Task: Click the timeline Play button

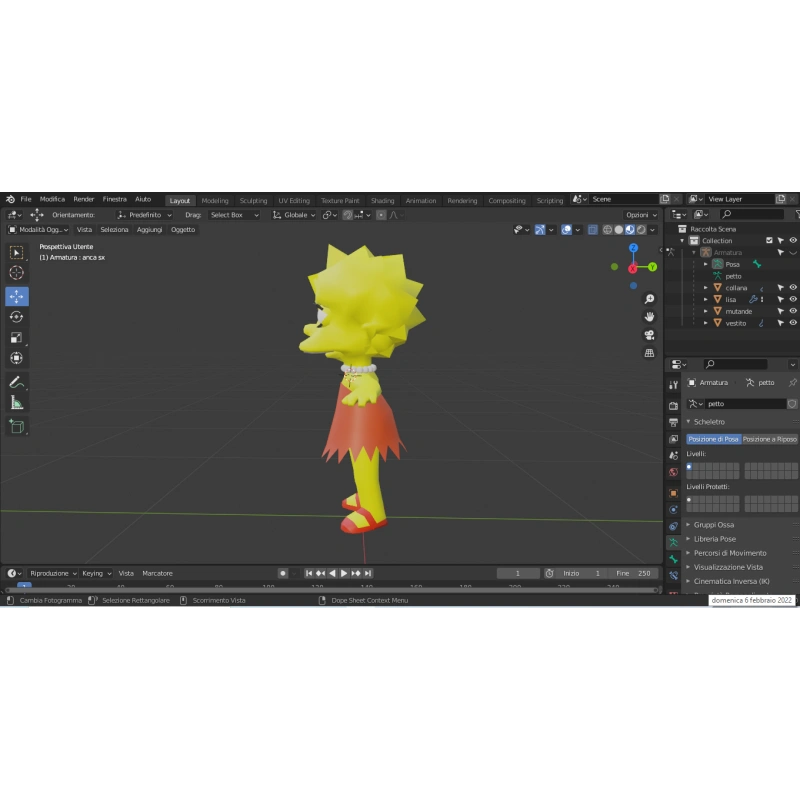Action: coord(344,573)
